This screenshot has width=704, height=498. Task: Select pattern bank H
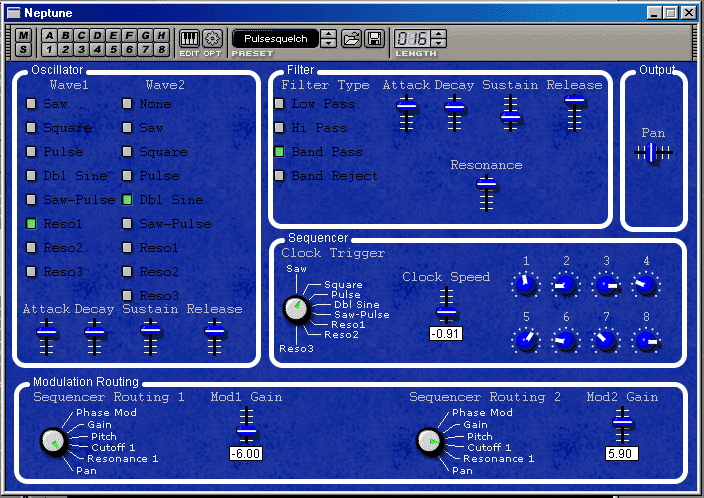[162, 35]
